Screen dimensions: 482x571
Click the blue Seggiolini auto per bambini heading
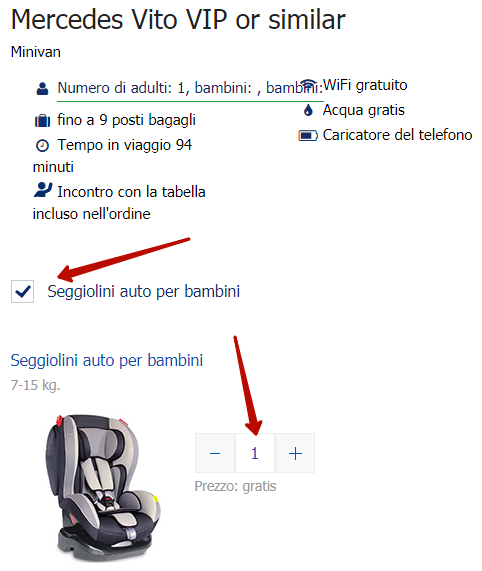(107, 361)
